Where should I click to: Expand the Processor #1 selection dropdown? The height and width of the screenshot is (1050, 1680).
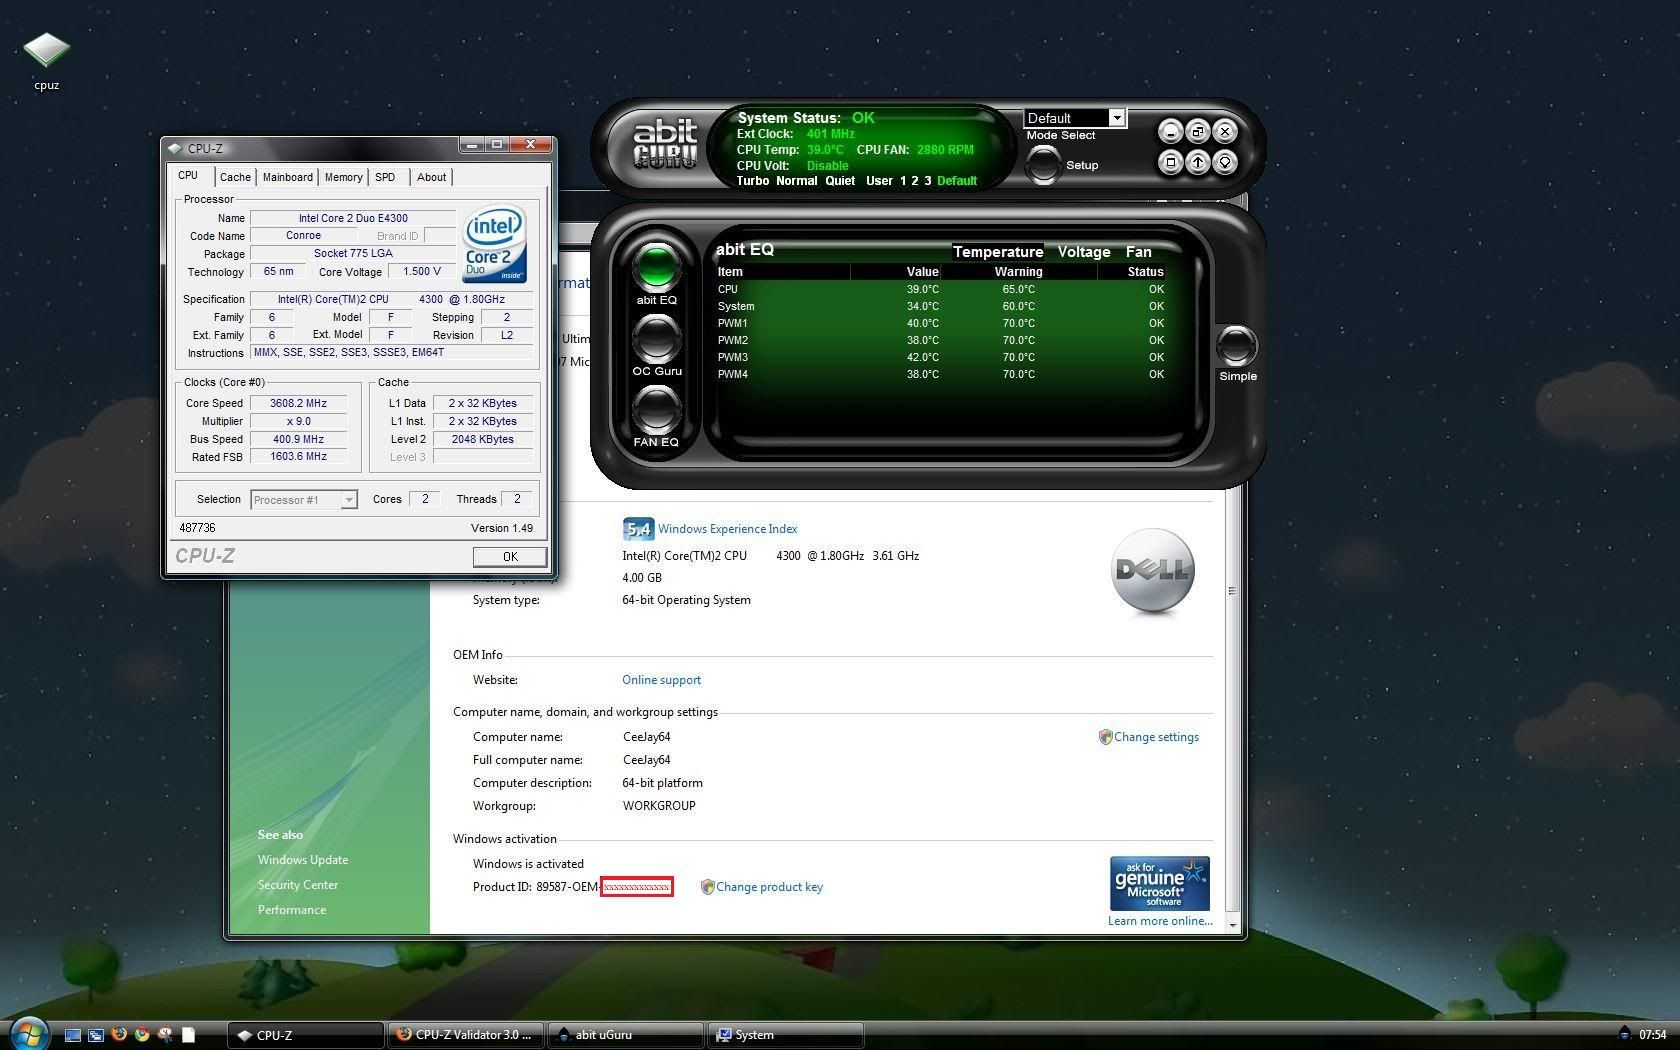pos(348,500)
